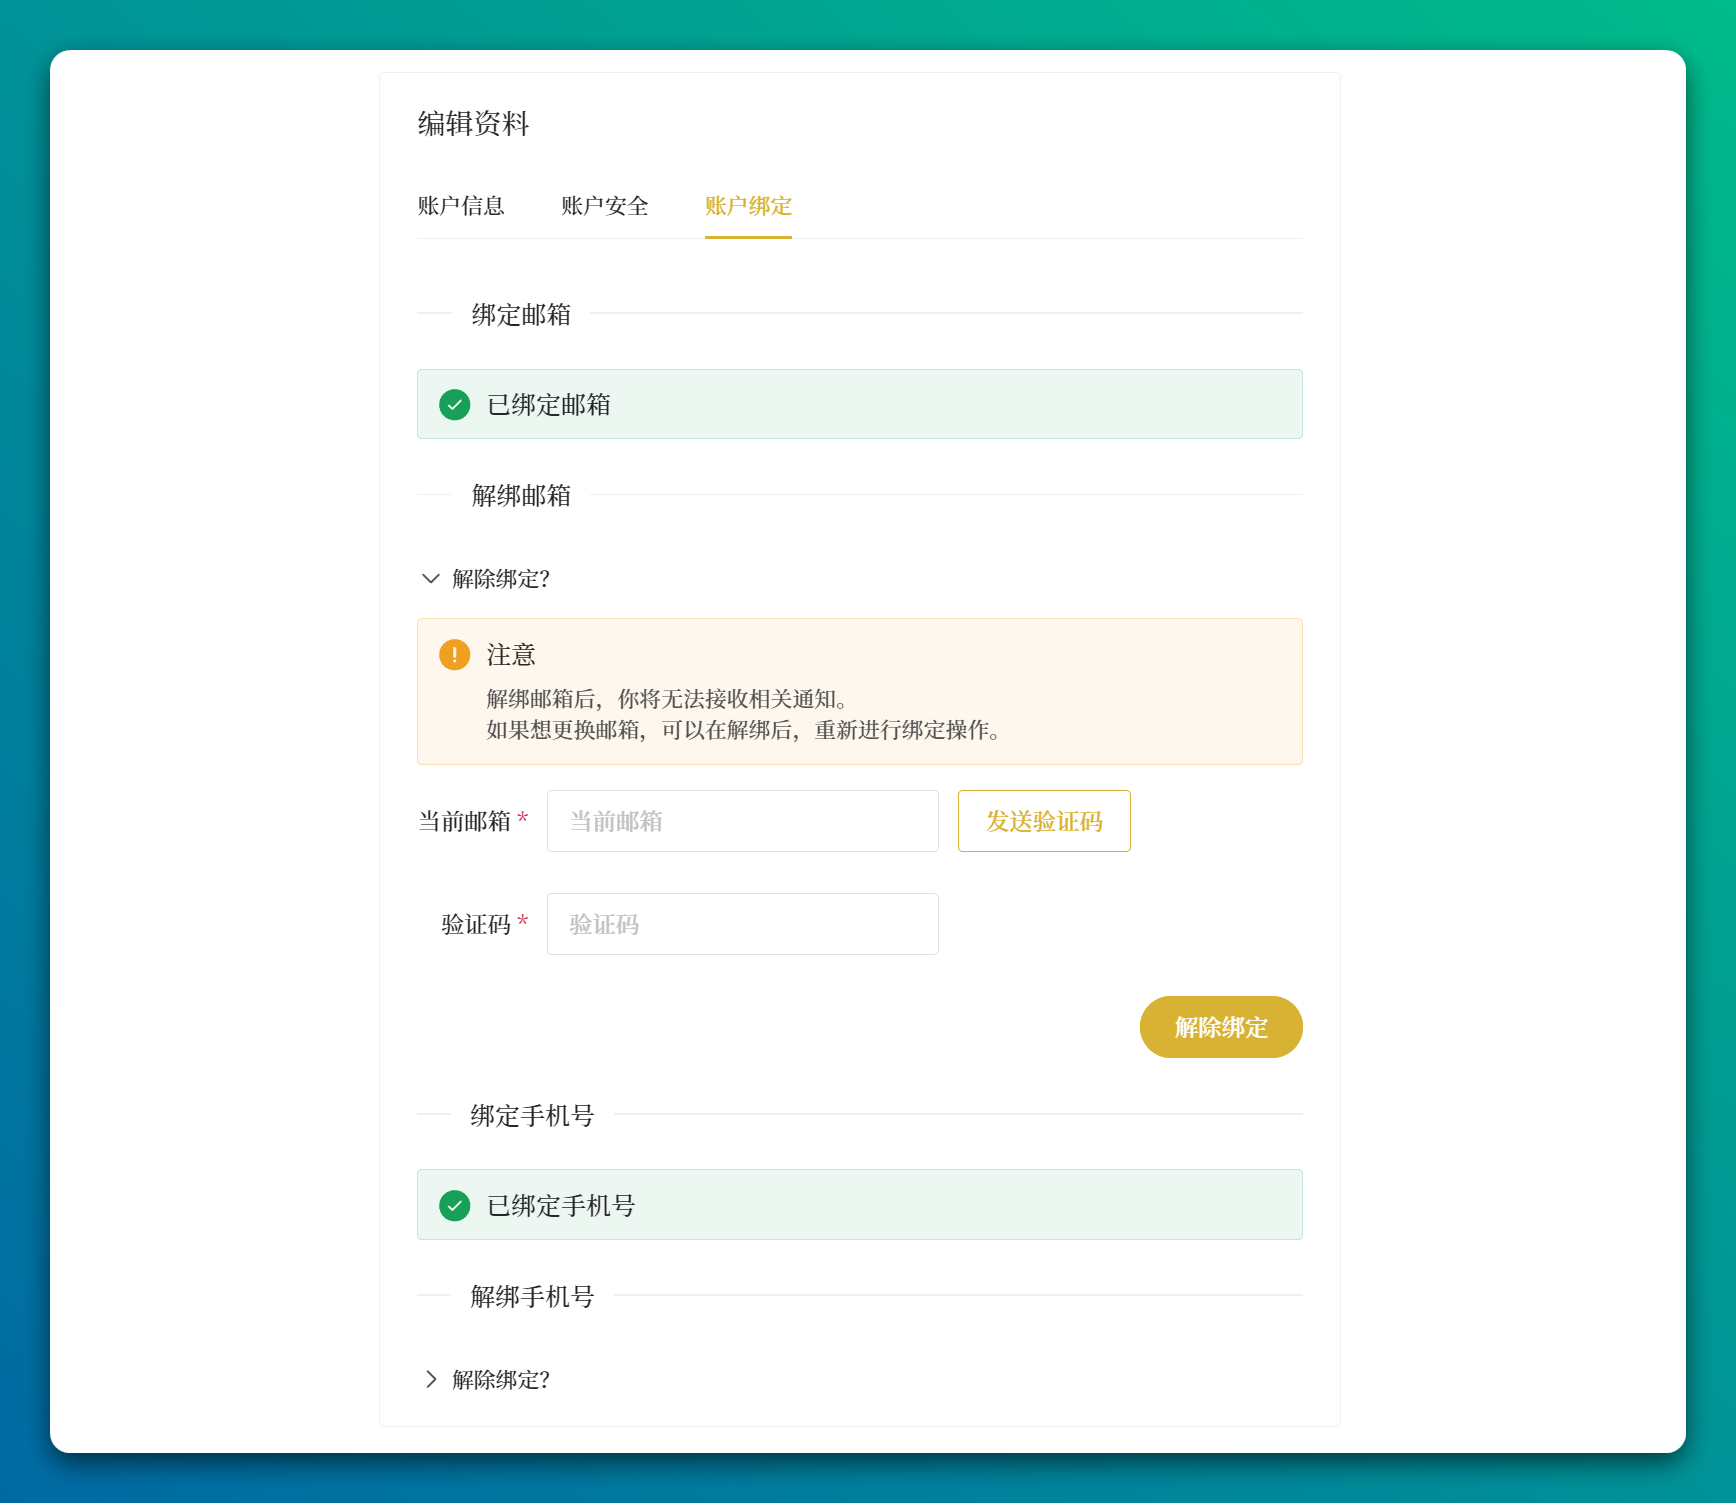Click the 已绑定邮箱 status text
1736x1503 pixels.
tap(549, 405)
